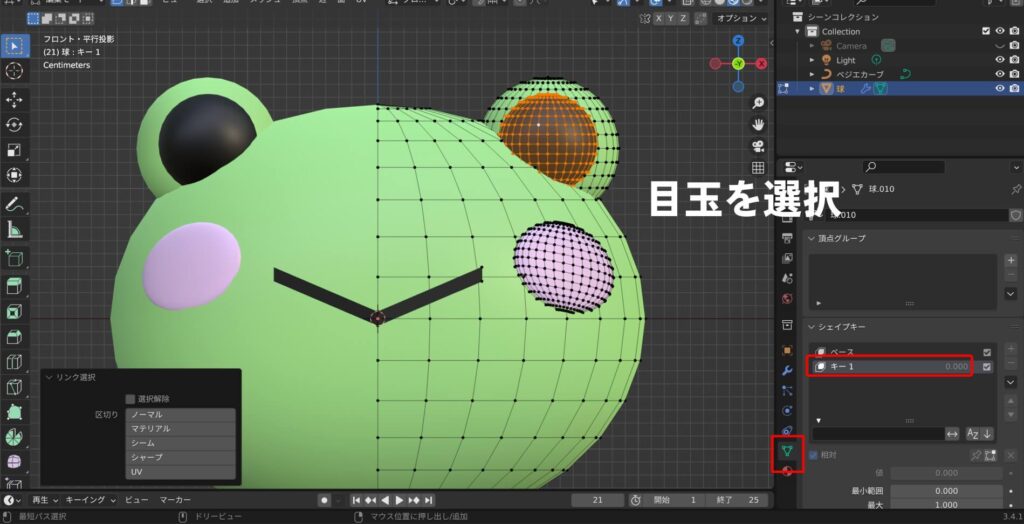Image resolution: width=1024 pixels, height=524 pixels.
Task: Expand the ベジエカーブ tree item
Action: (813, 74)
